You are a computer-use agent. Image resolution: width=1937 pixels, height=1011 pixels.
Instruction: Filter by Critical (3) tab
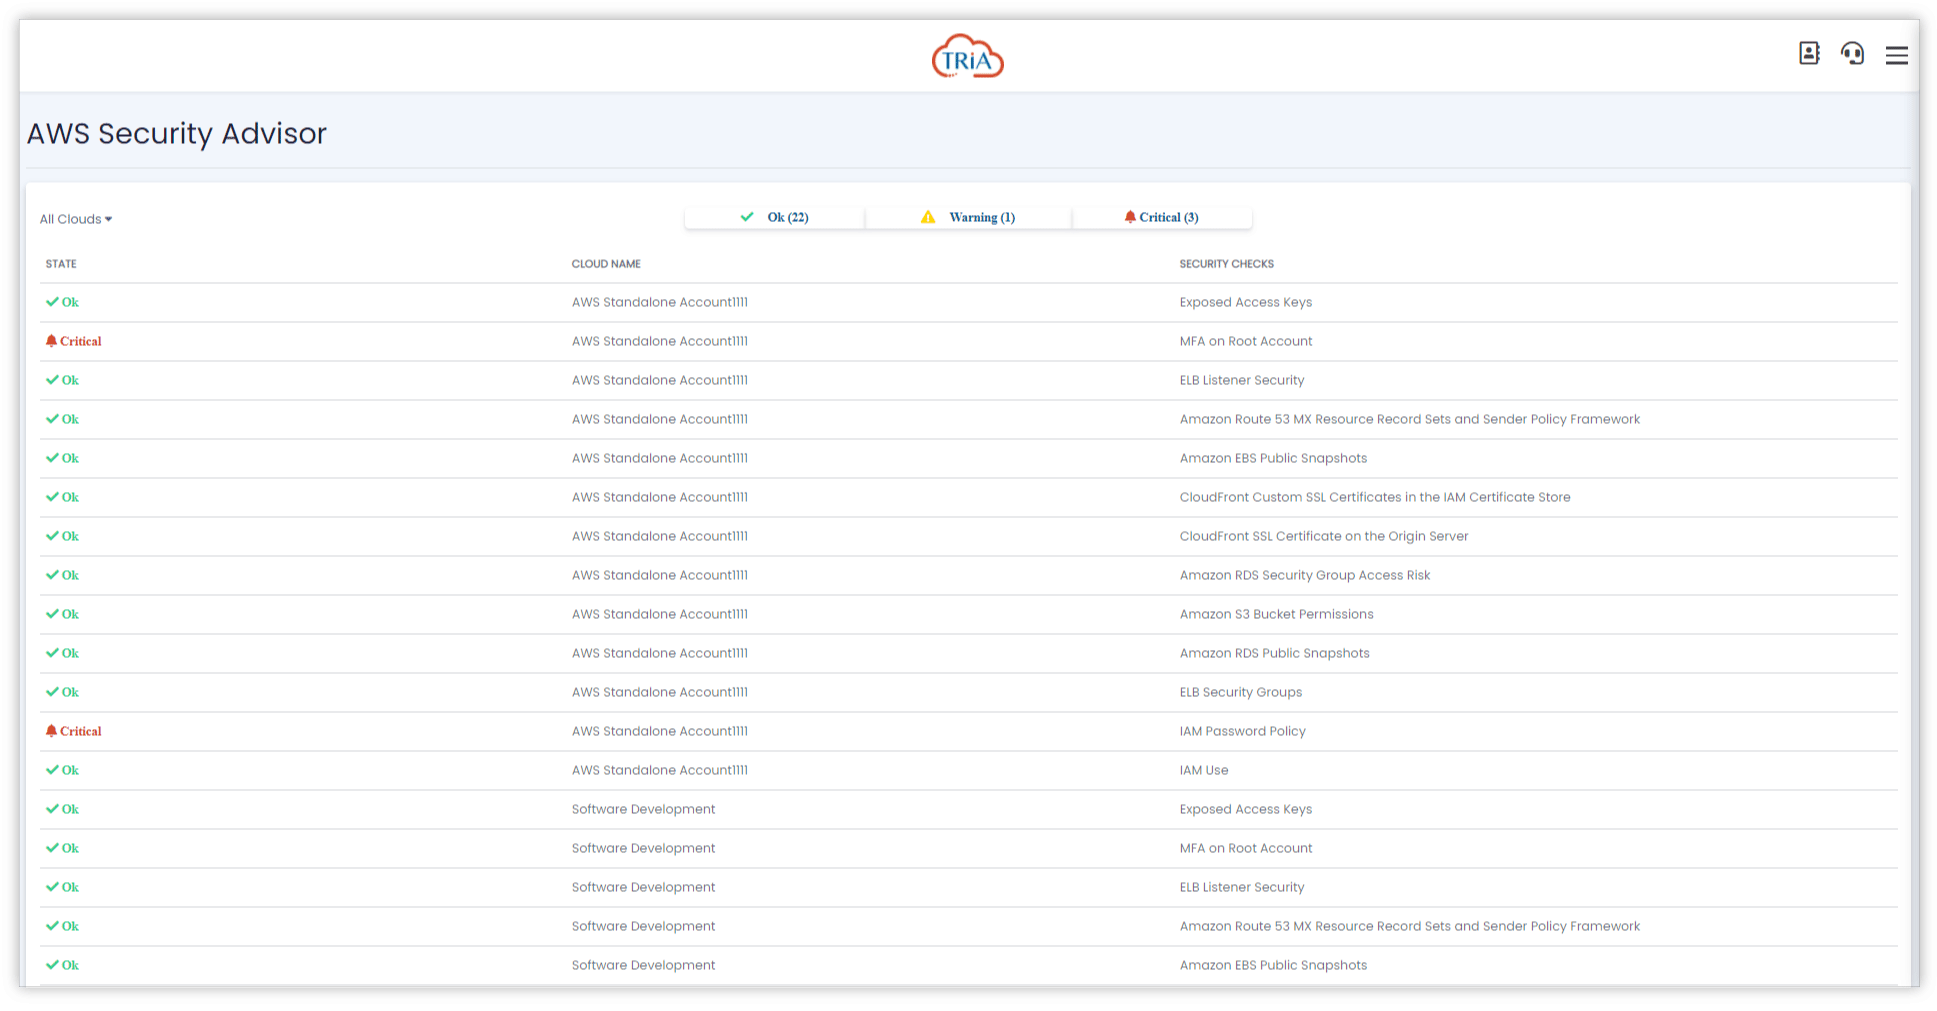[x=1161, y=217]
